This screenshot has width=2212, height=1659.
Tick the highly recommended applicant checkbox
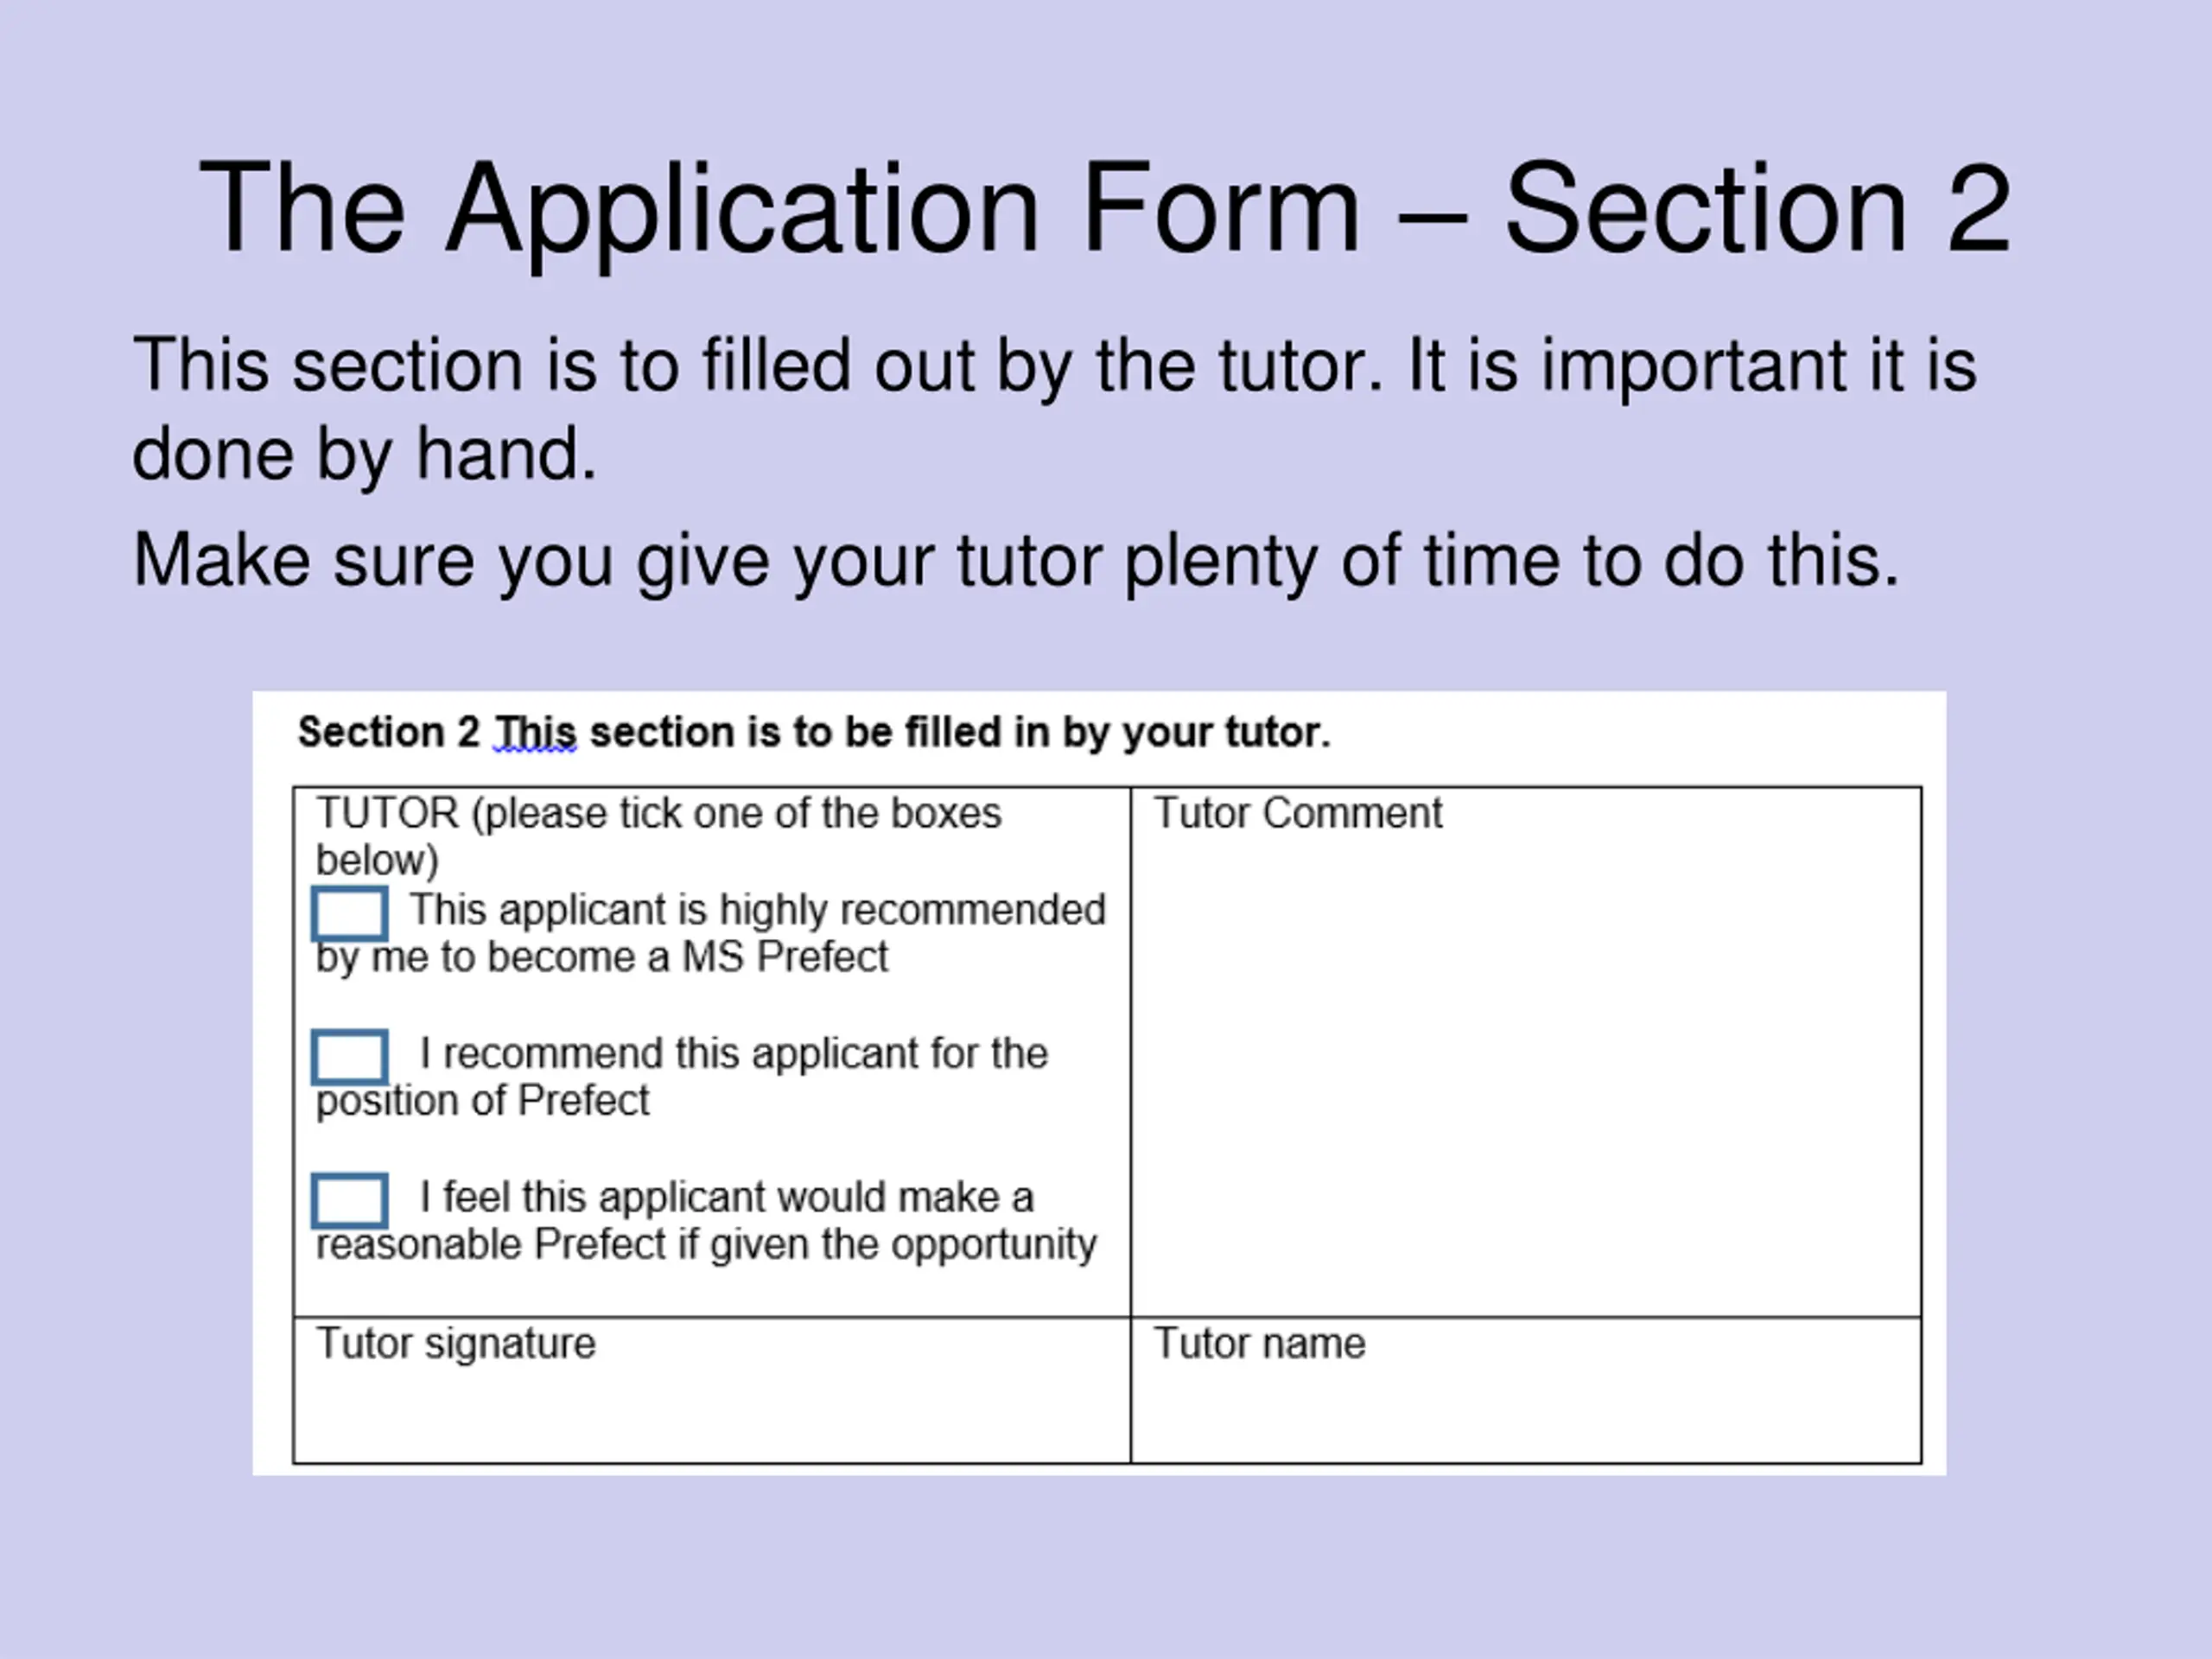click(x=349, y=913)
